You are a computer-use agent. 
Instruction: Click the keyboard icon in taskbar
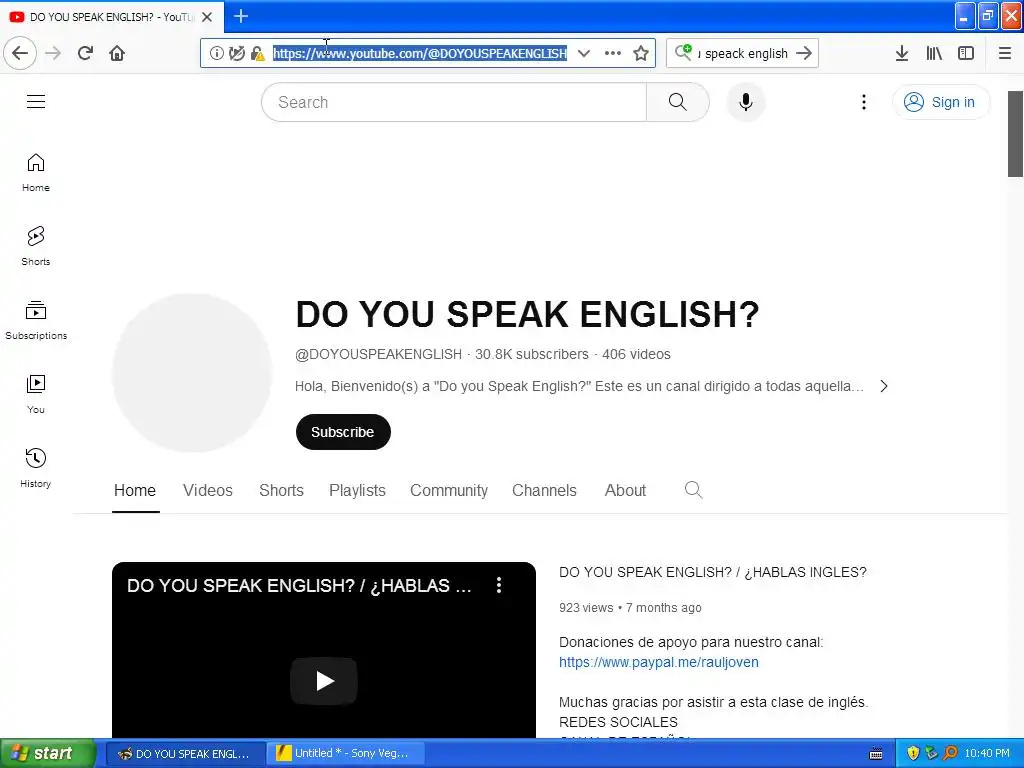876,754
